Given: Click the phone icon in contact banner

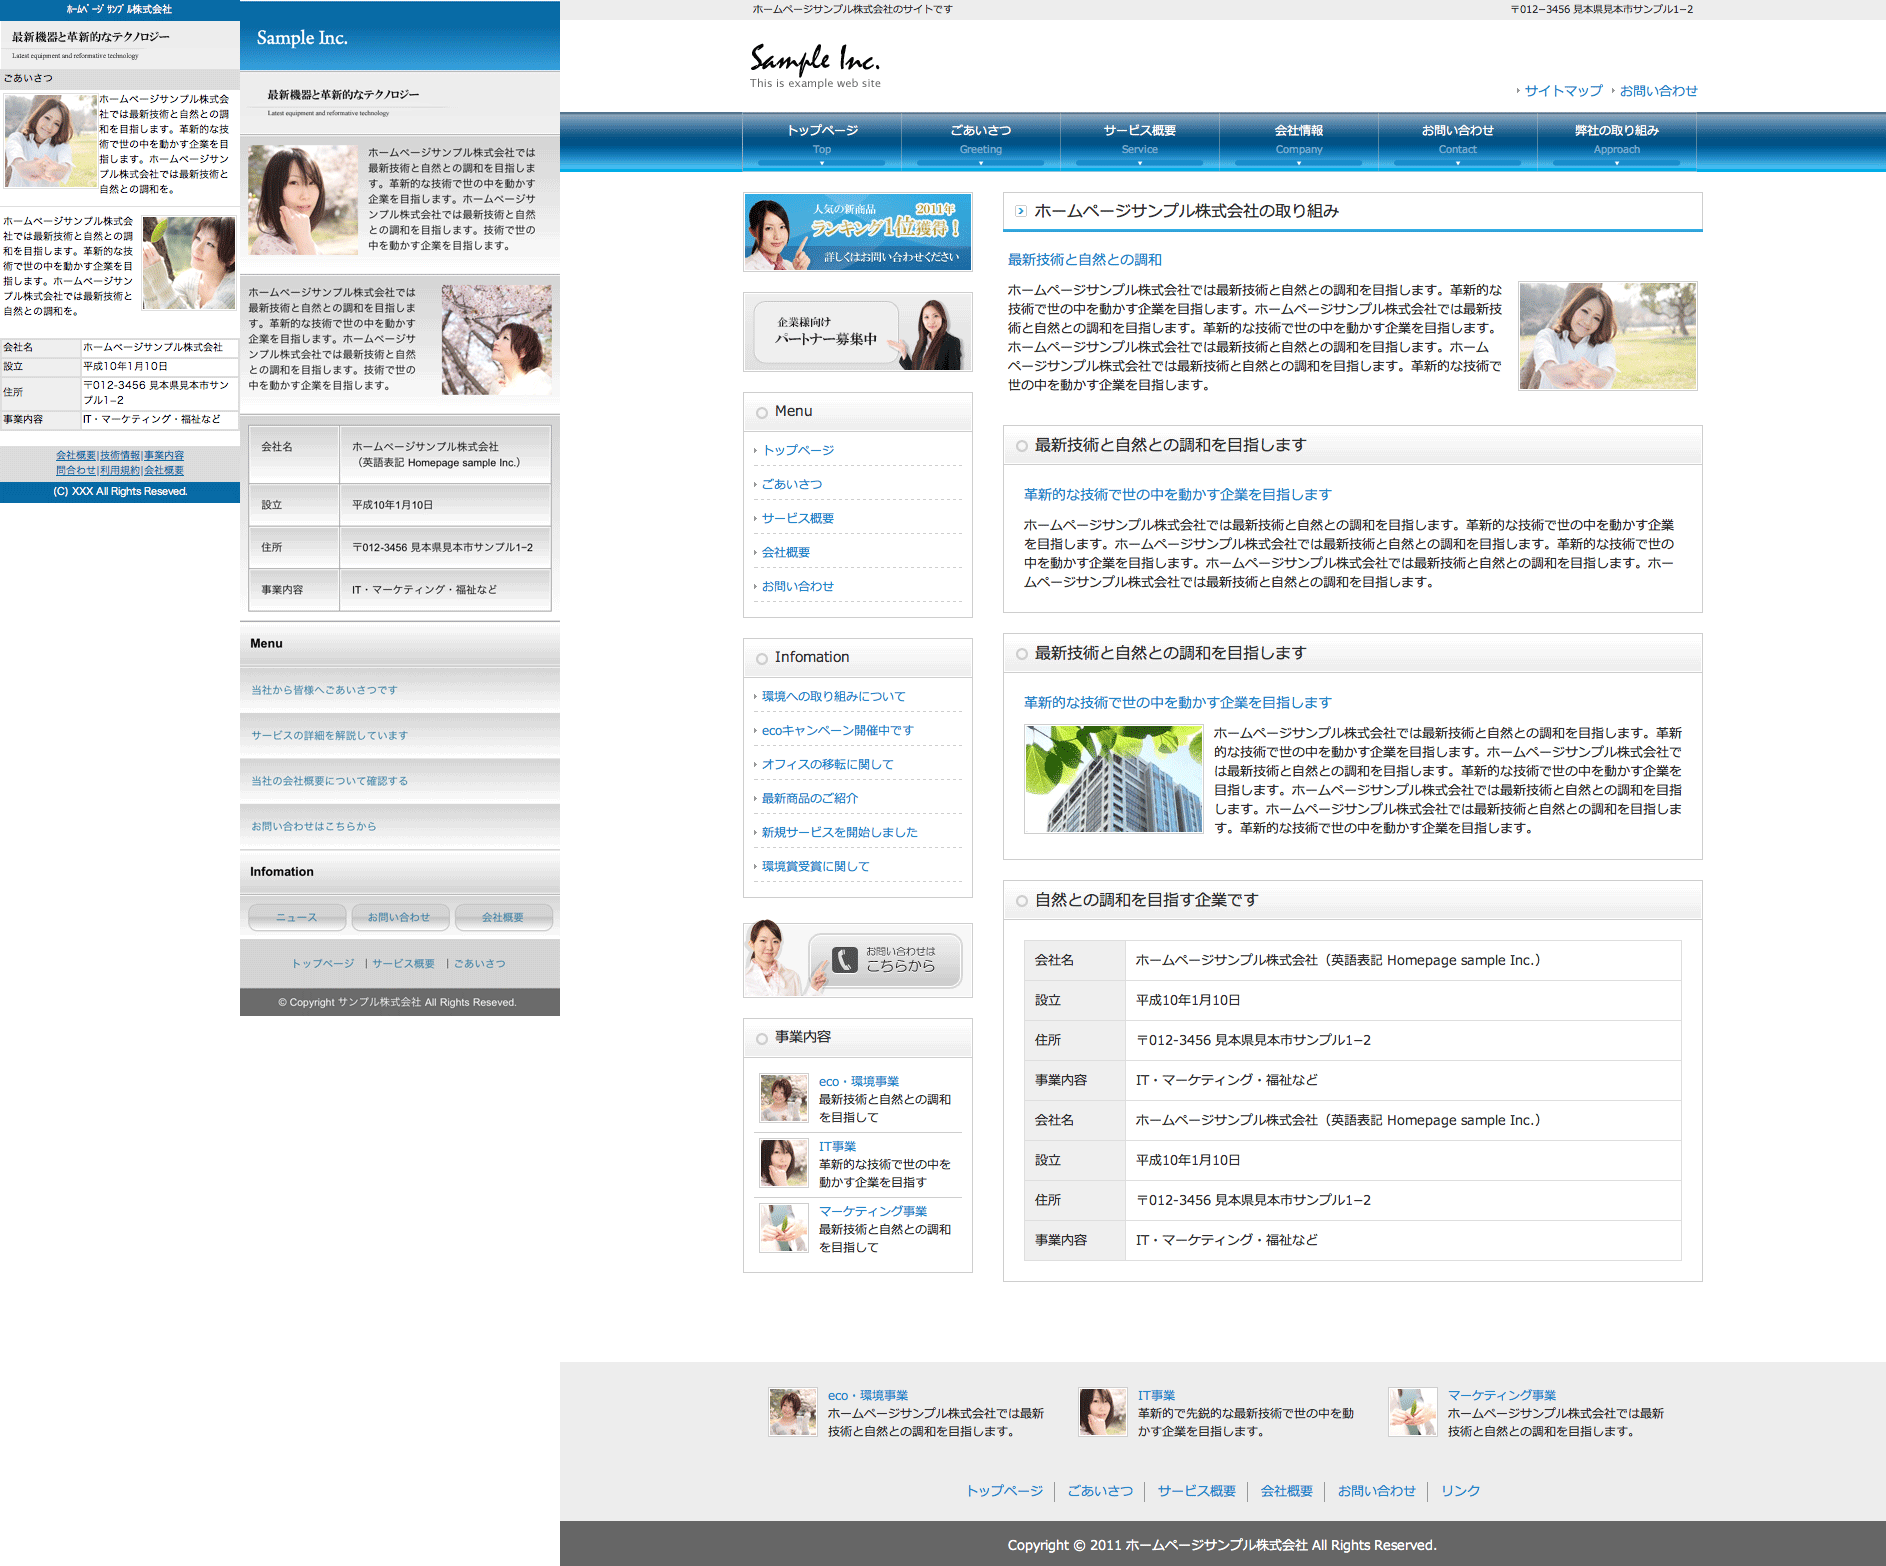Looking at the screenshot, I should pyautogui.click(x=845, y=960).
